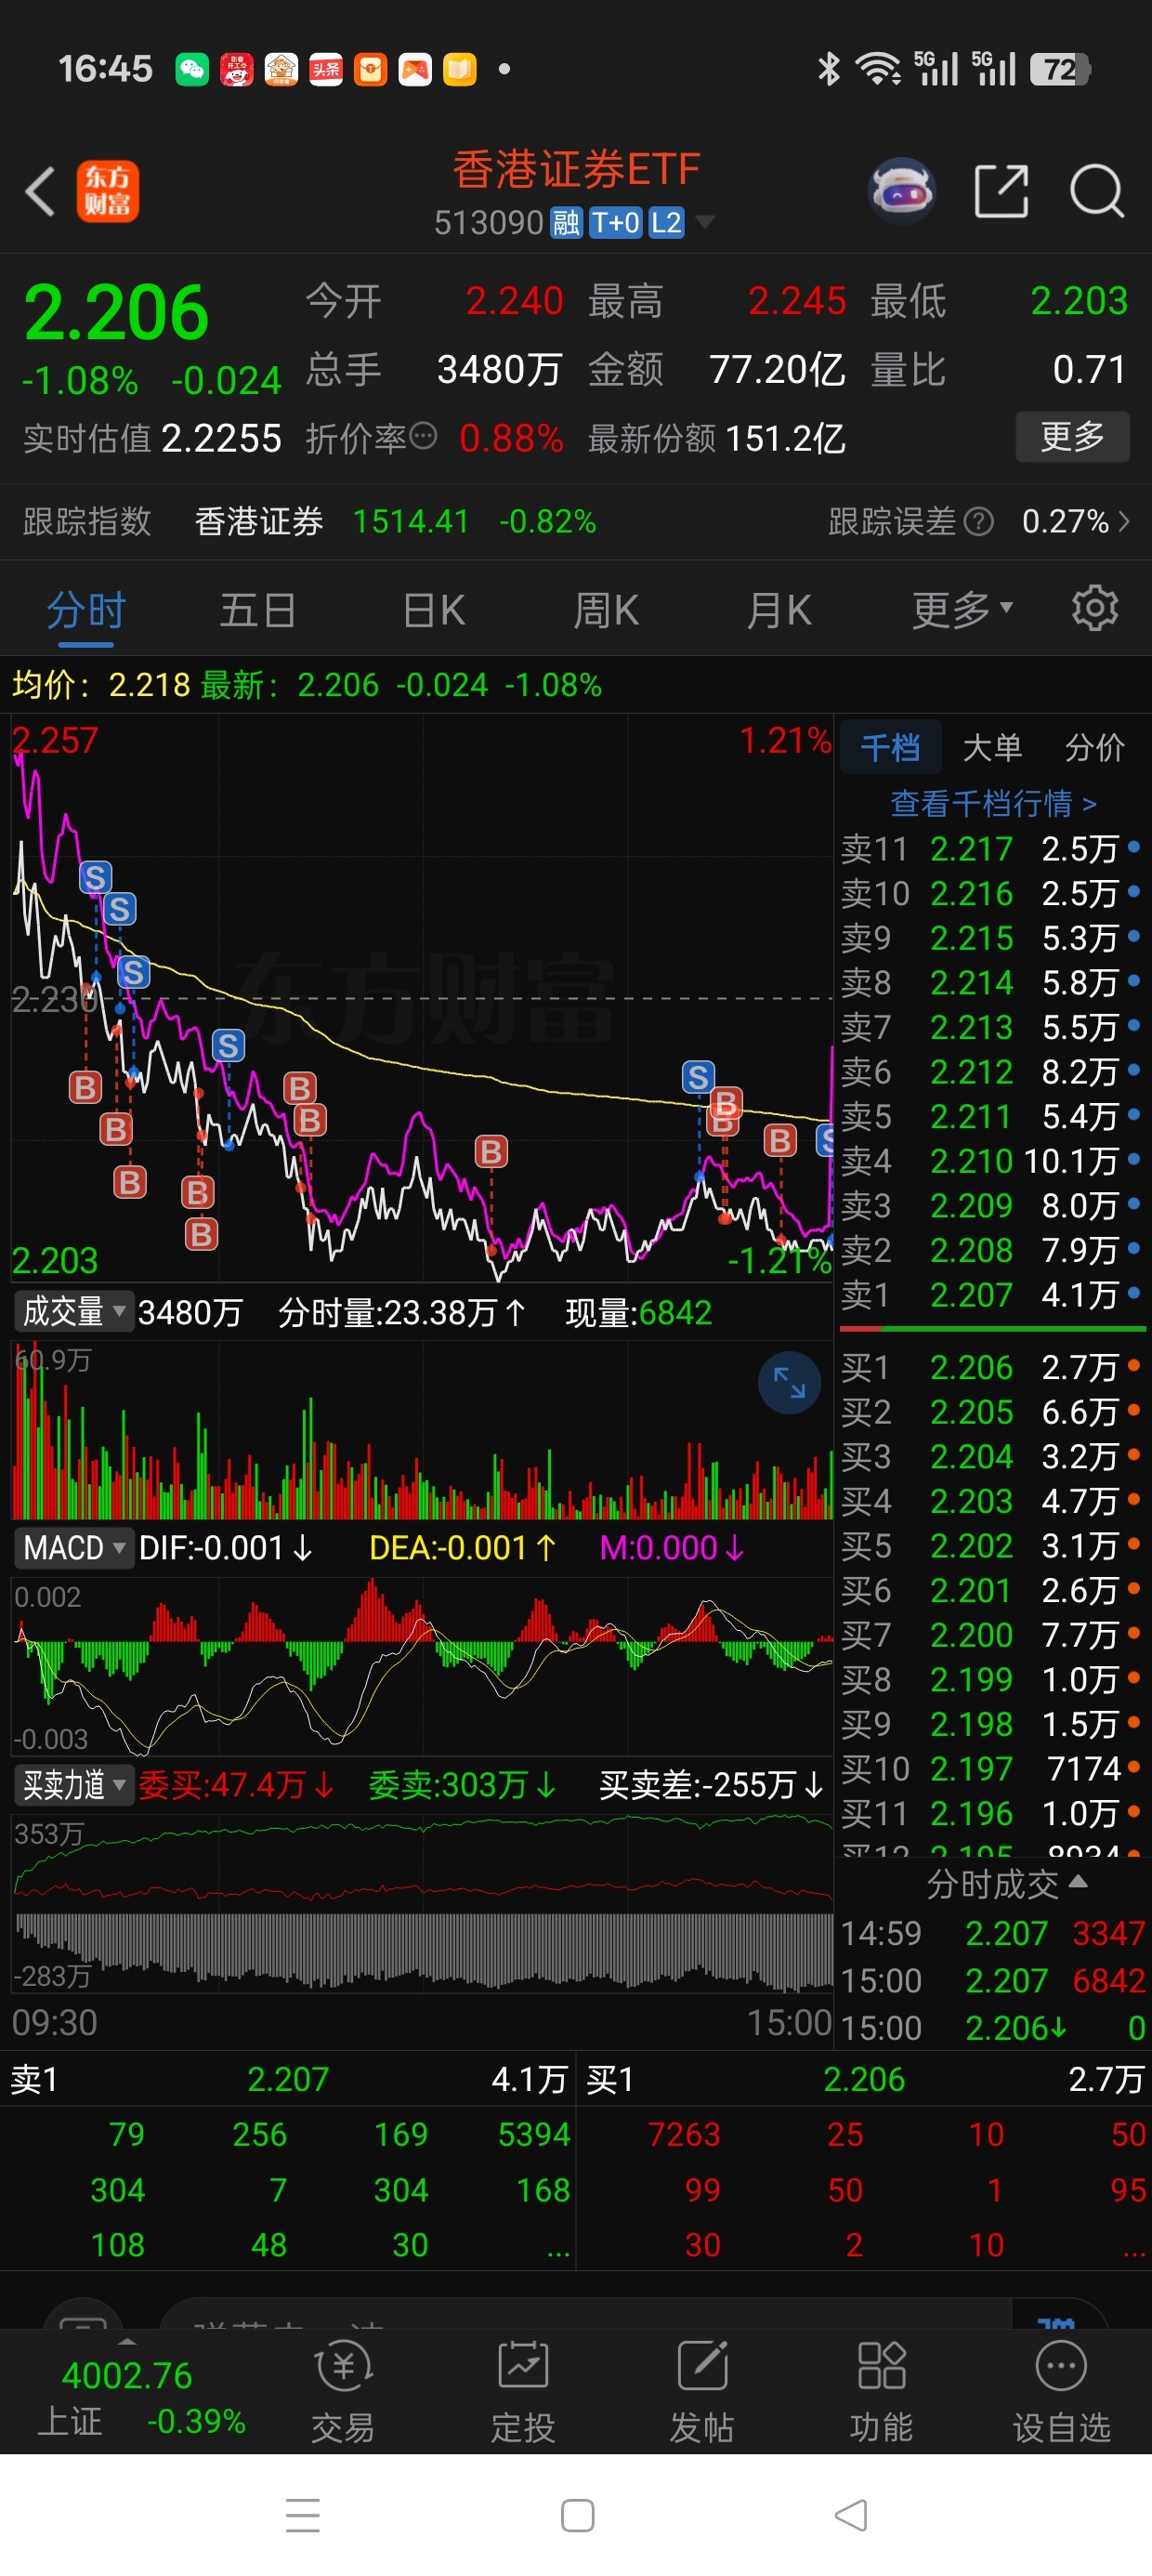The width and height of the screenshot is (1152, 2576).
Task: Switch to the 周K tab
Action: coord(606,609)
